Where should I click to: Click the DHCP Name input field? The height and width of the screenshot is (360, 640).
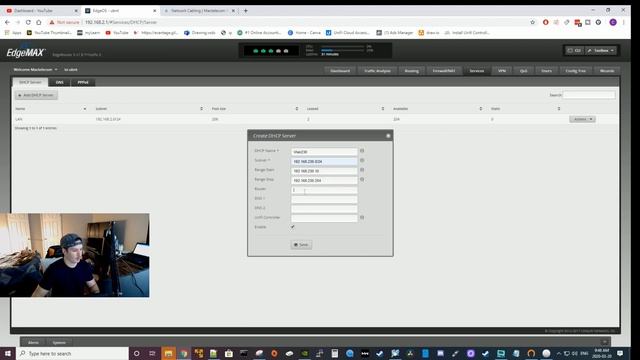coord(324,151)
